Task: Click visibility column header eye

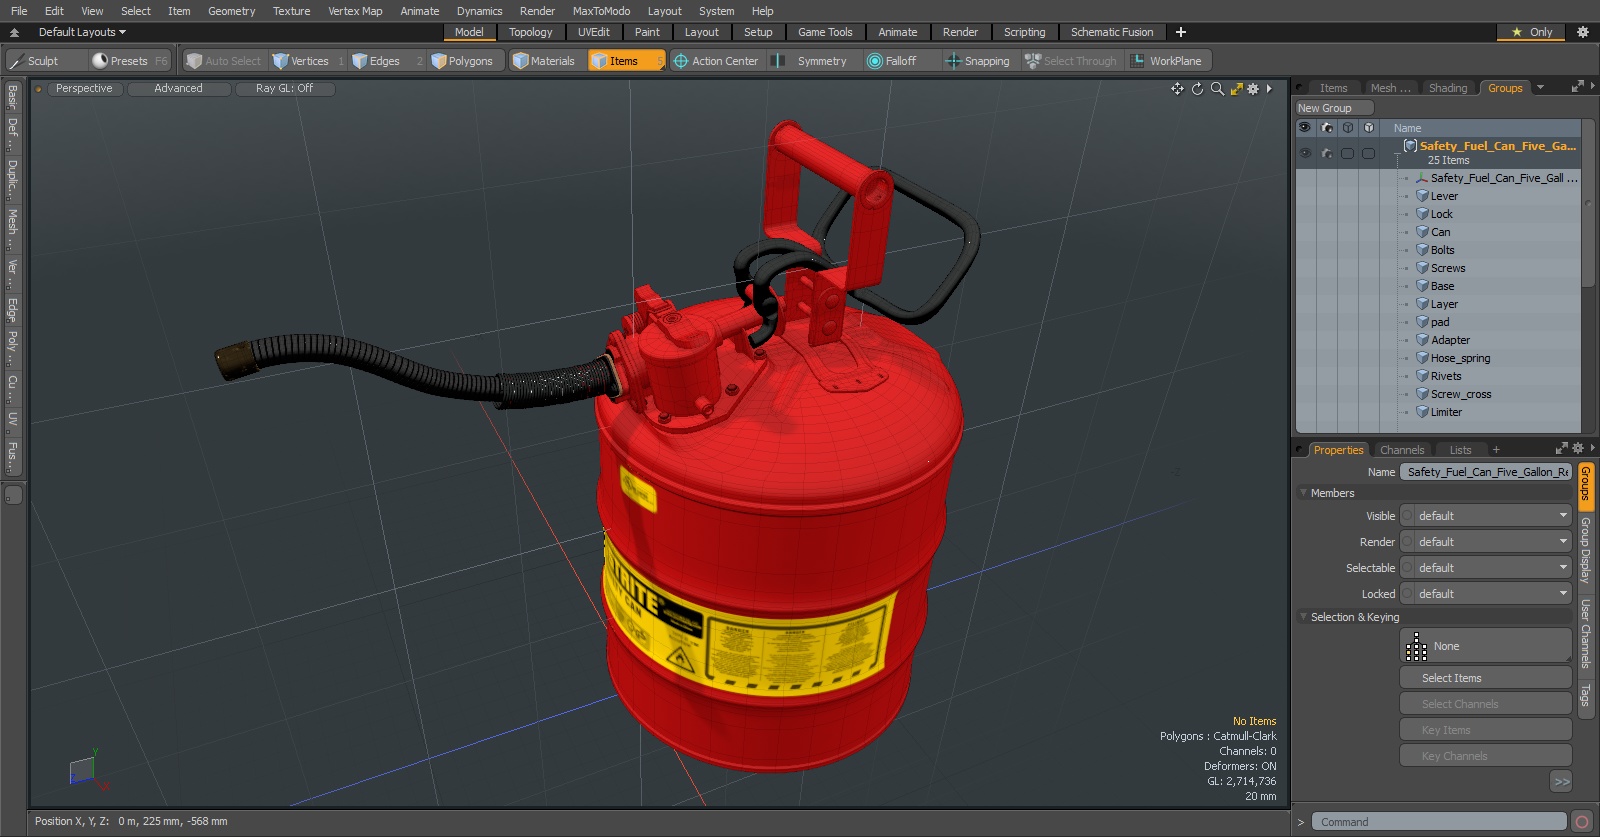Action: (x=1304, y=128)
